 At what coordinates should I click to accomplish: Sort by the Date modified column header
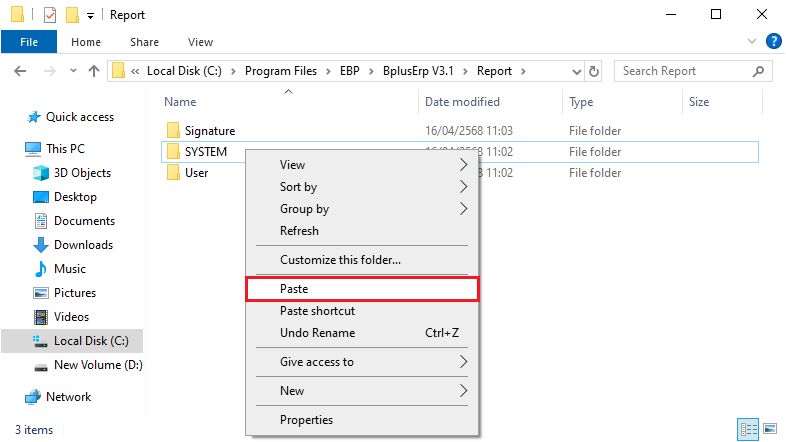click(x=462, y=102)
